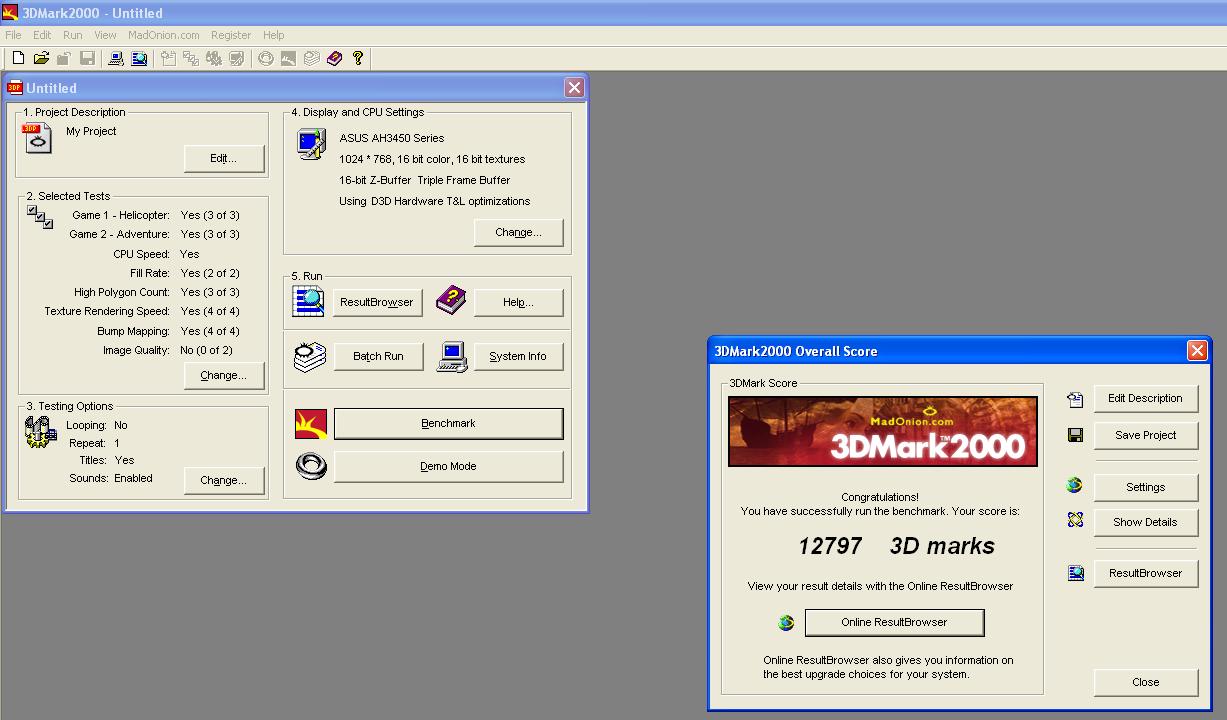Click the System Info button

pyautogui.click(x=518, y=356)
